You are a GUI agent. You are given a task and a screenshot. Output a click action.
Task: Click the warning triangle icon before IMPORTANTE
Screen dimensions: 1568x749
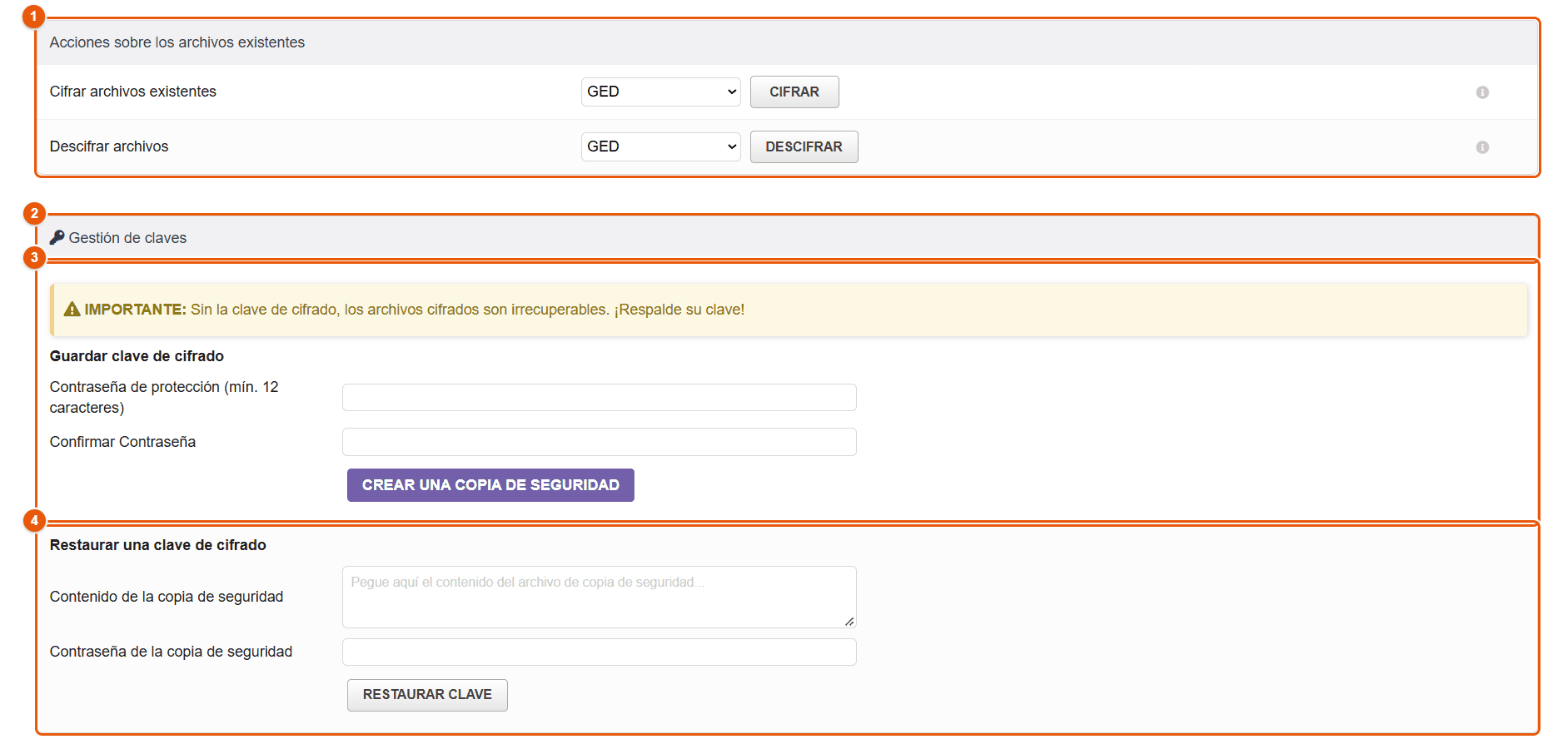click(72, 310)
